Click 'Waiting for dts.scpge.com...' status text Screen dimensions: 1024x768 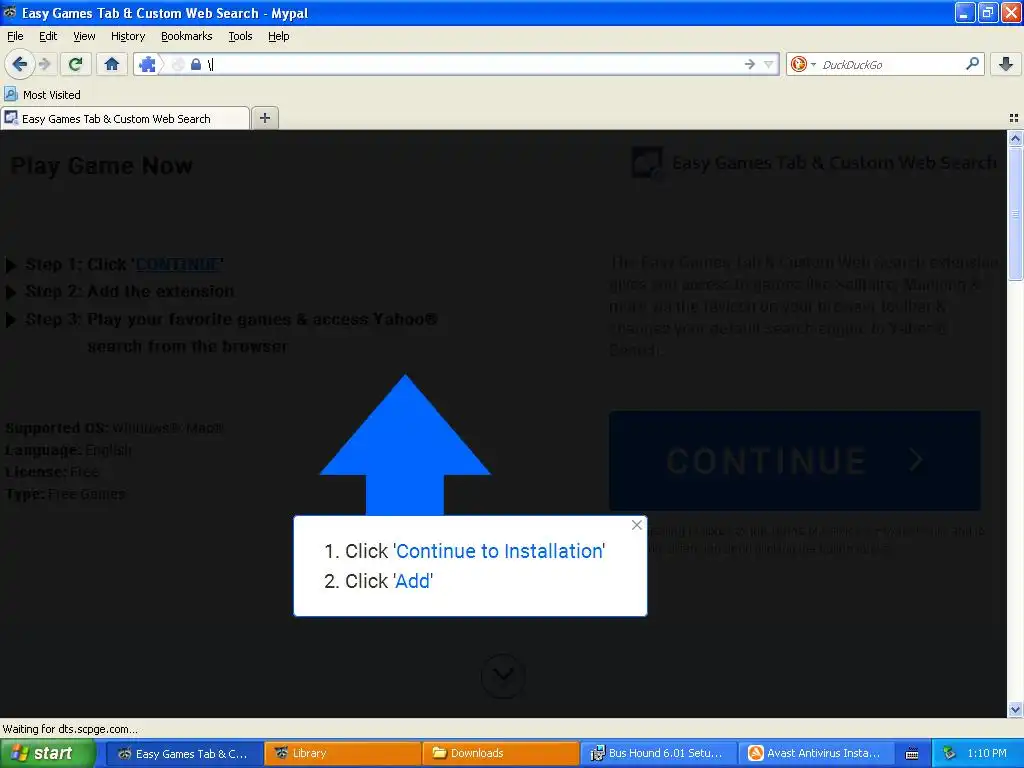point(70,729)
